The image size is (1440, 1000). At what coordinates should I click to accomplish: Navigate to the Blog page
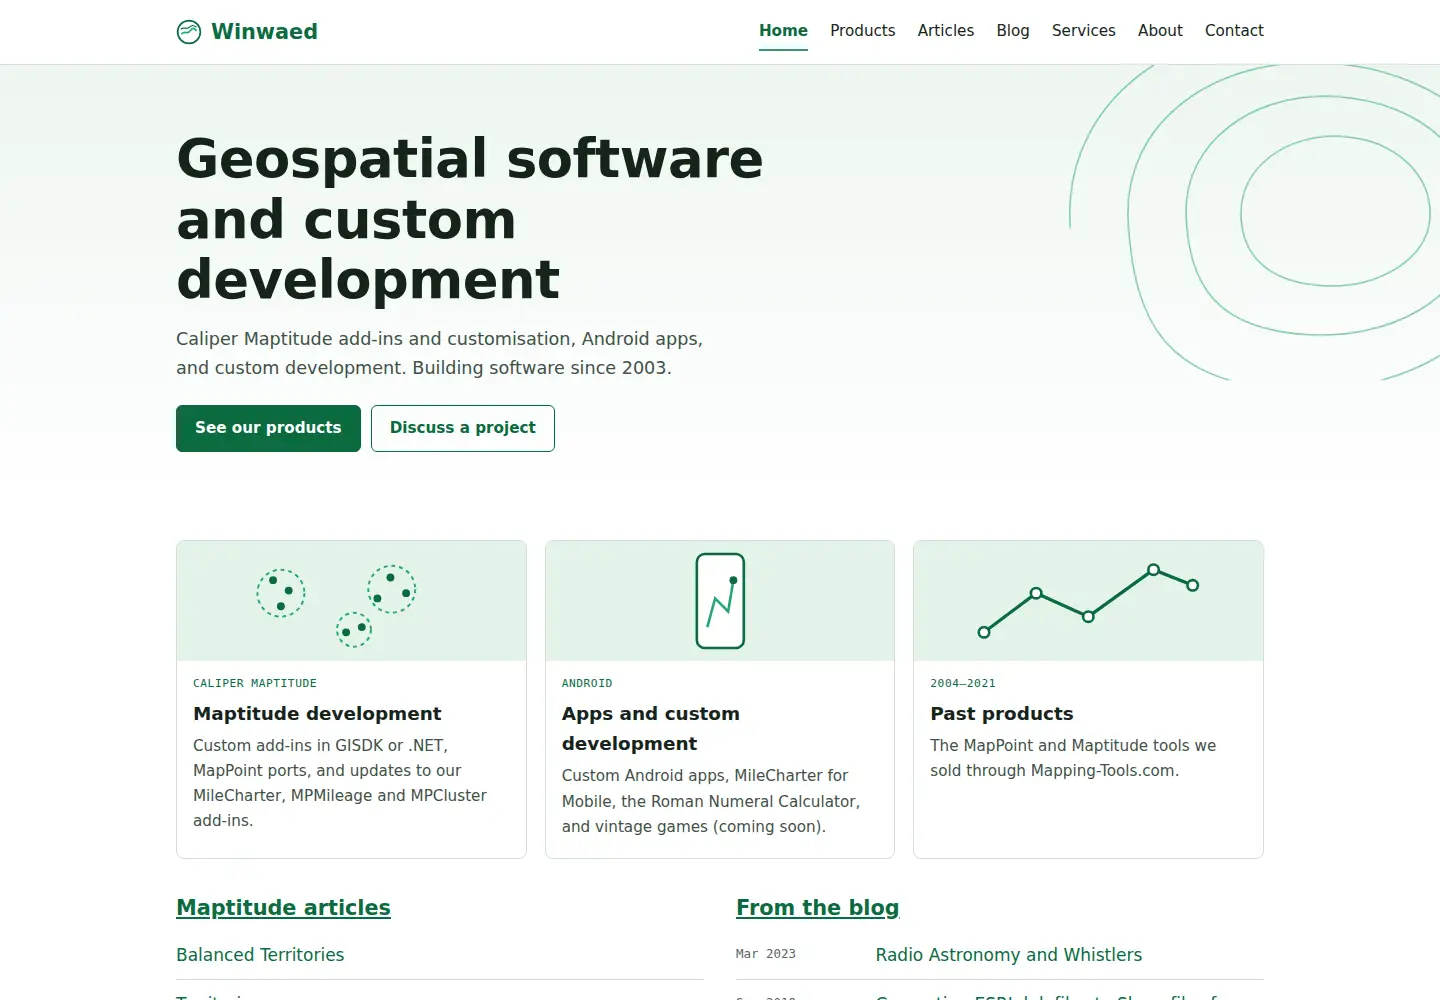click(x=1013, y=31)
